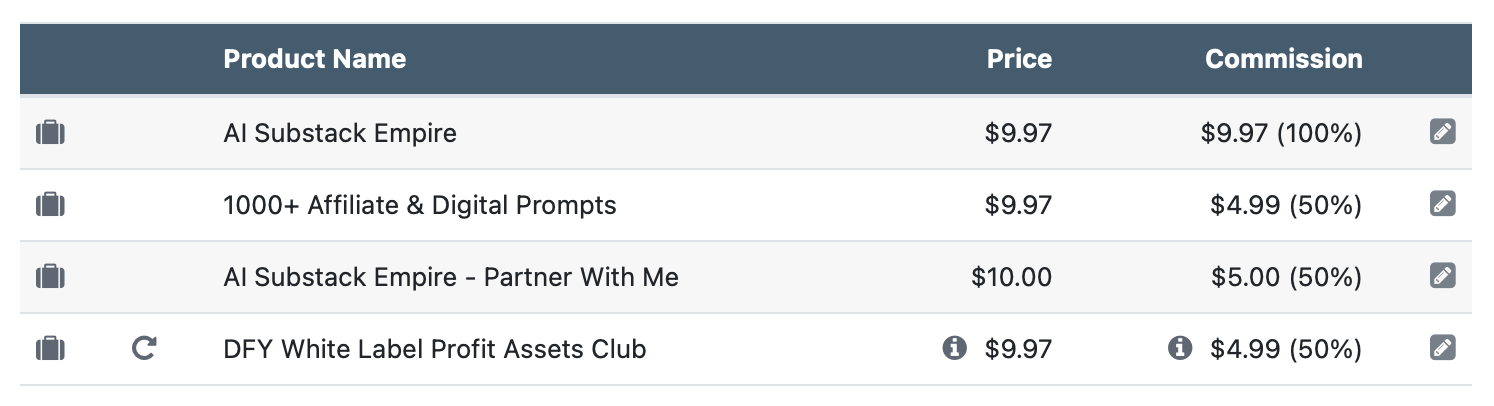Click the $10.00 price cell

click(x=1011, y=277)
